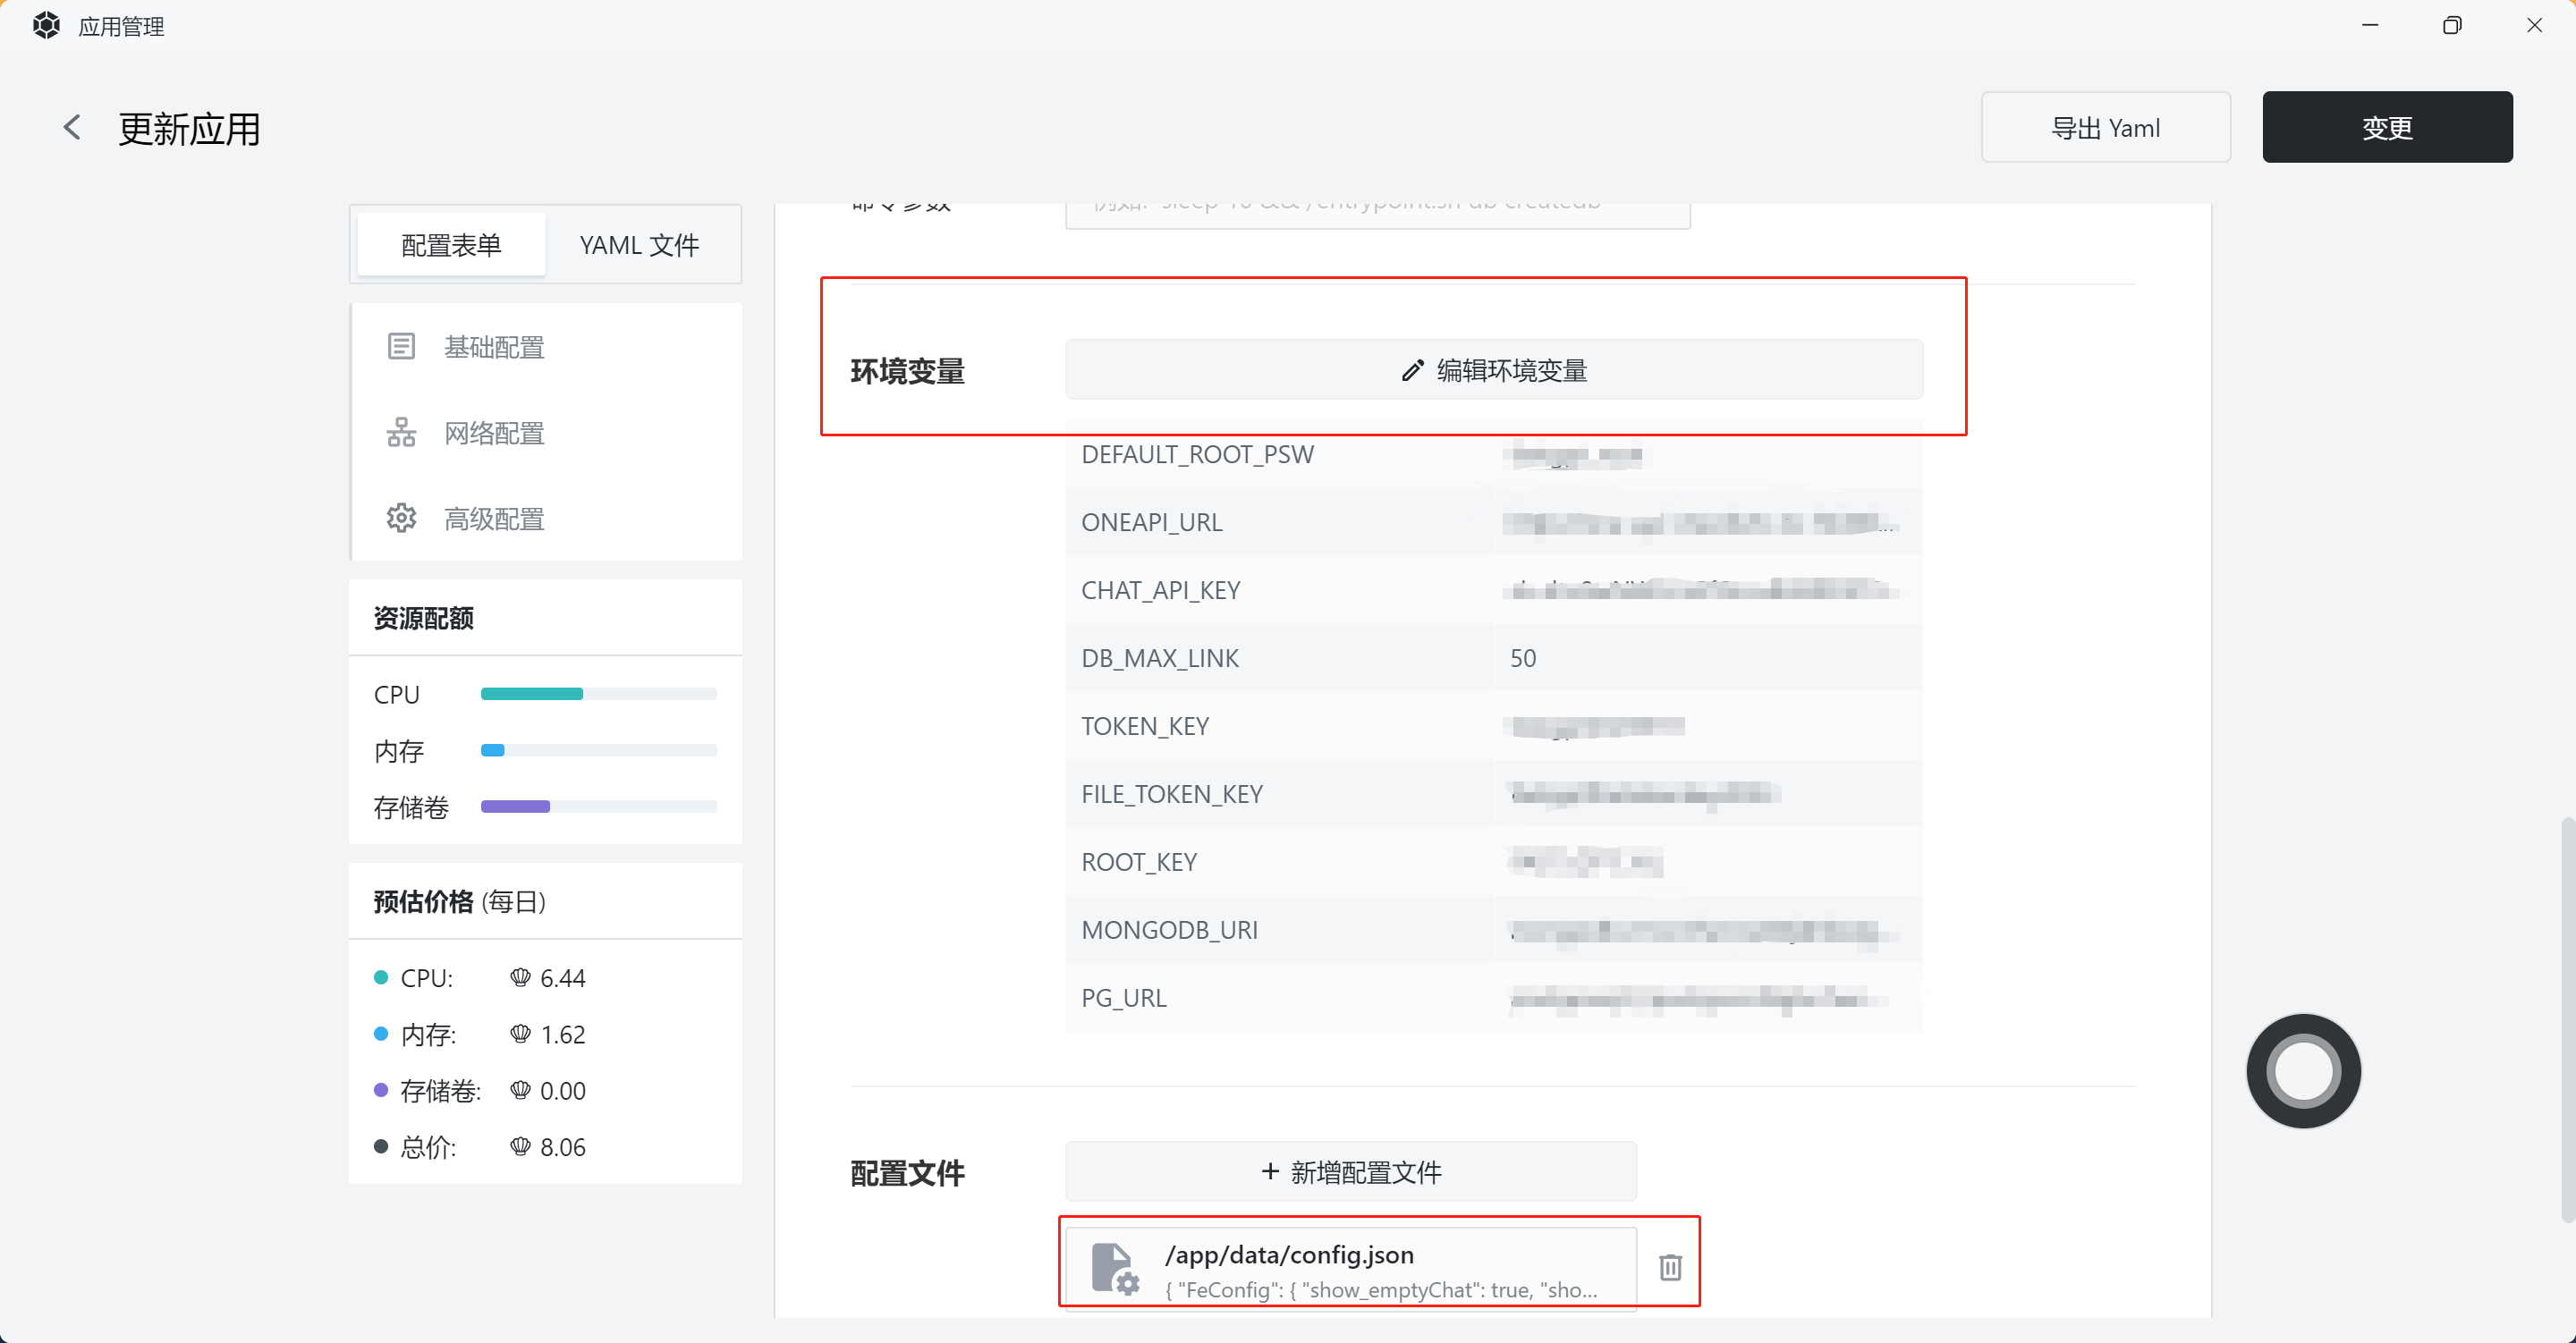Click the back arrow beside 更新应用
Screen dimensions: 2576x1343
click(x=72, y=128)
